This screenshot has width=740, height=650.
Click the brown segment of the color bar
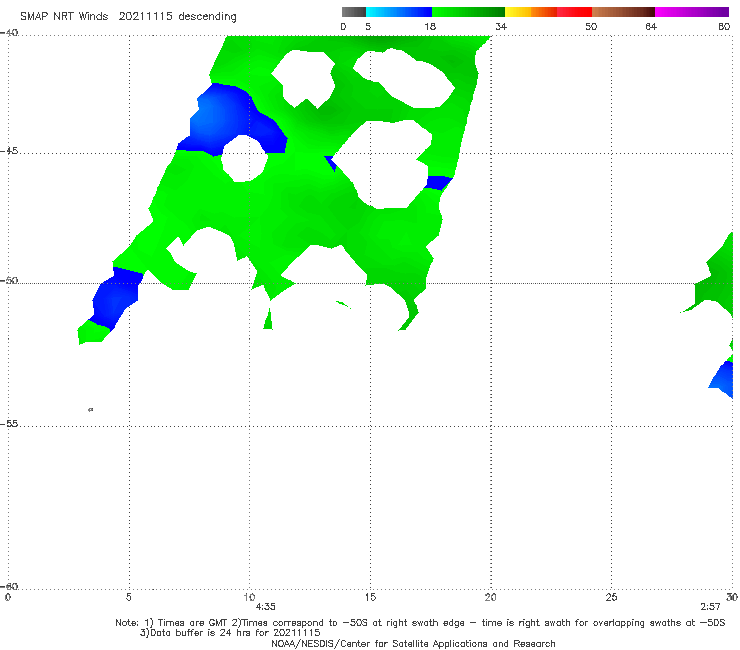coord(623,12)
